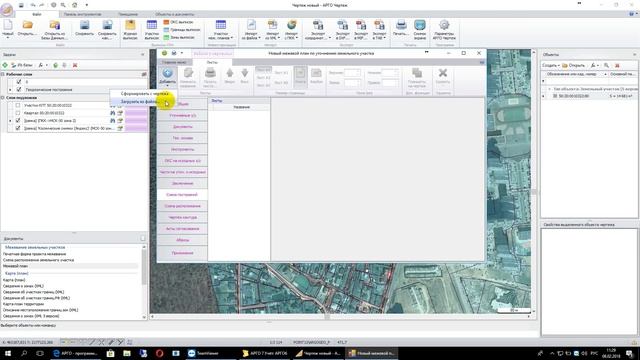Choose Сформировать с чертежа menu entry
The height and width of the screenshot is (360, 640).
(144, 93)
